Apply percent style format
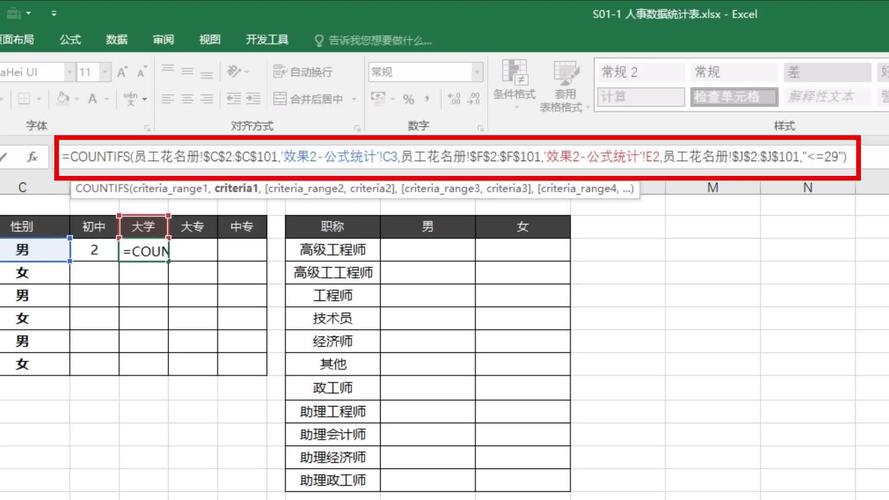 tap(408, 99)
